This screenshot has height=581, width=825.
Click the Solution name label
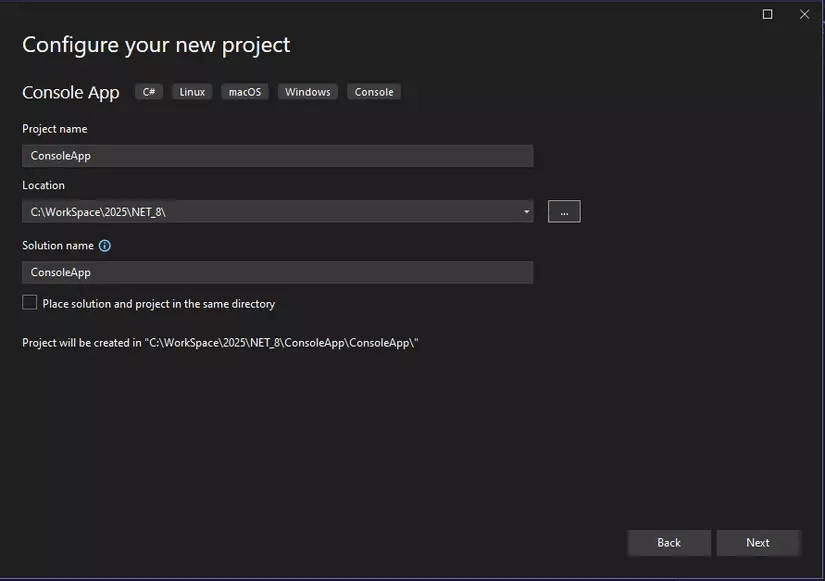point(58,246)
